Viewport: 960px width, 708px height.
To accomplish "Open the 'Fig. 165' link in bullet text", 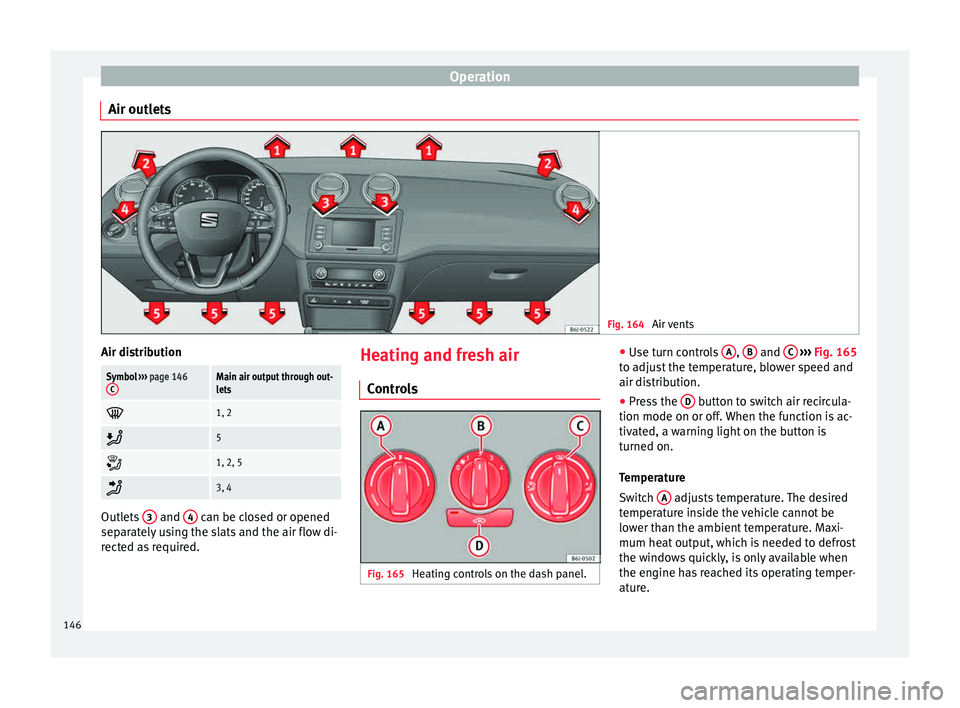I will [835, 352].
